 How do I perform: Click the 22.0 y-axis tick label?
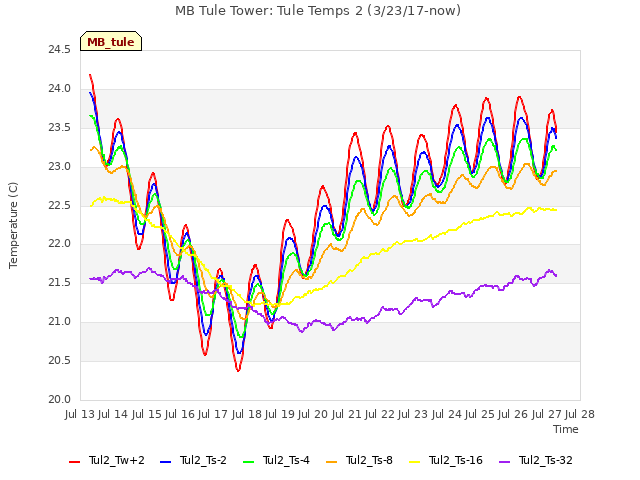click(59, 244)
